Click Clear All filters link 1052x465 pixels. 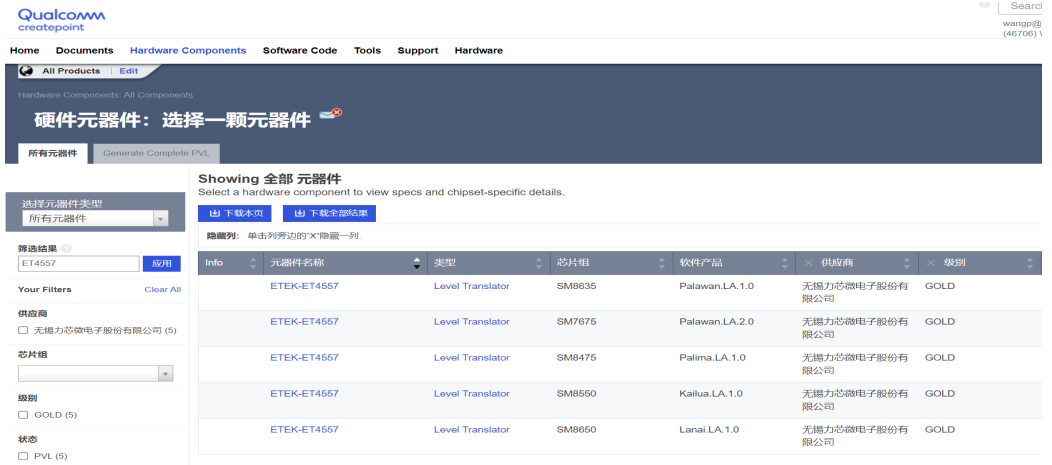pos(162,290)
